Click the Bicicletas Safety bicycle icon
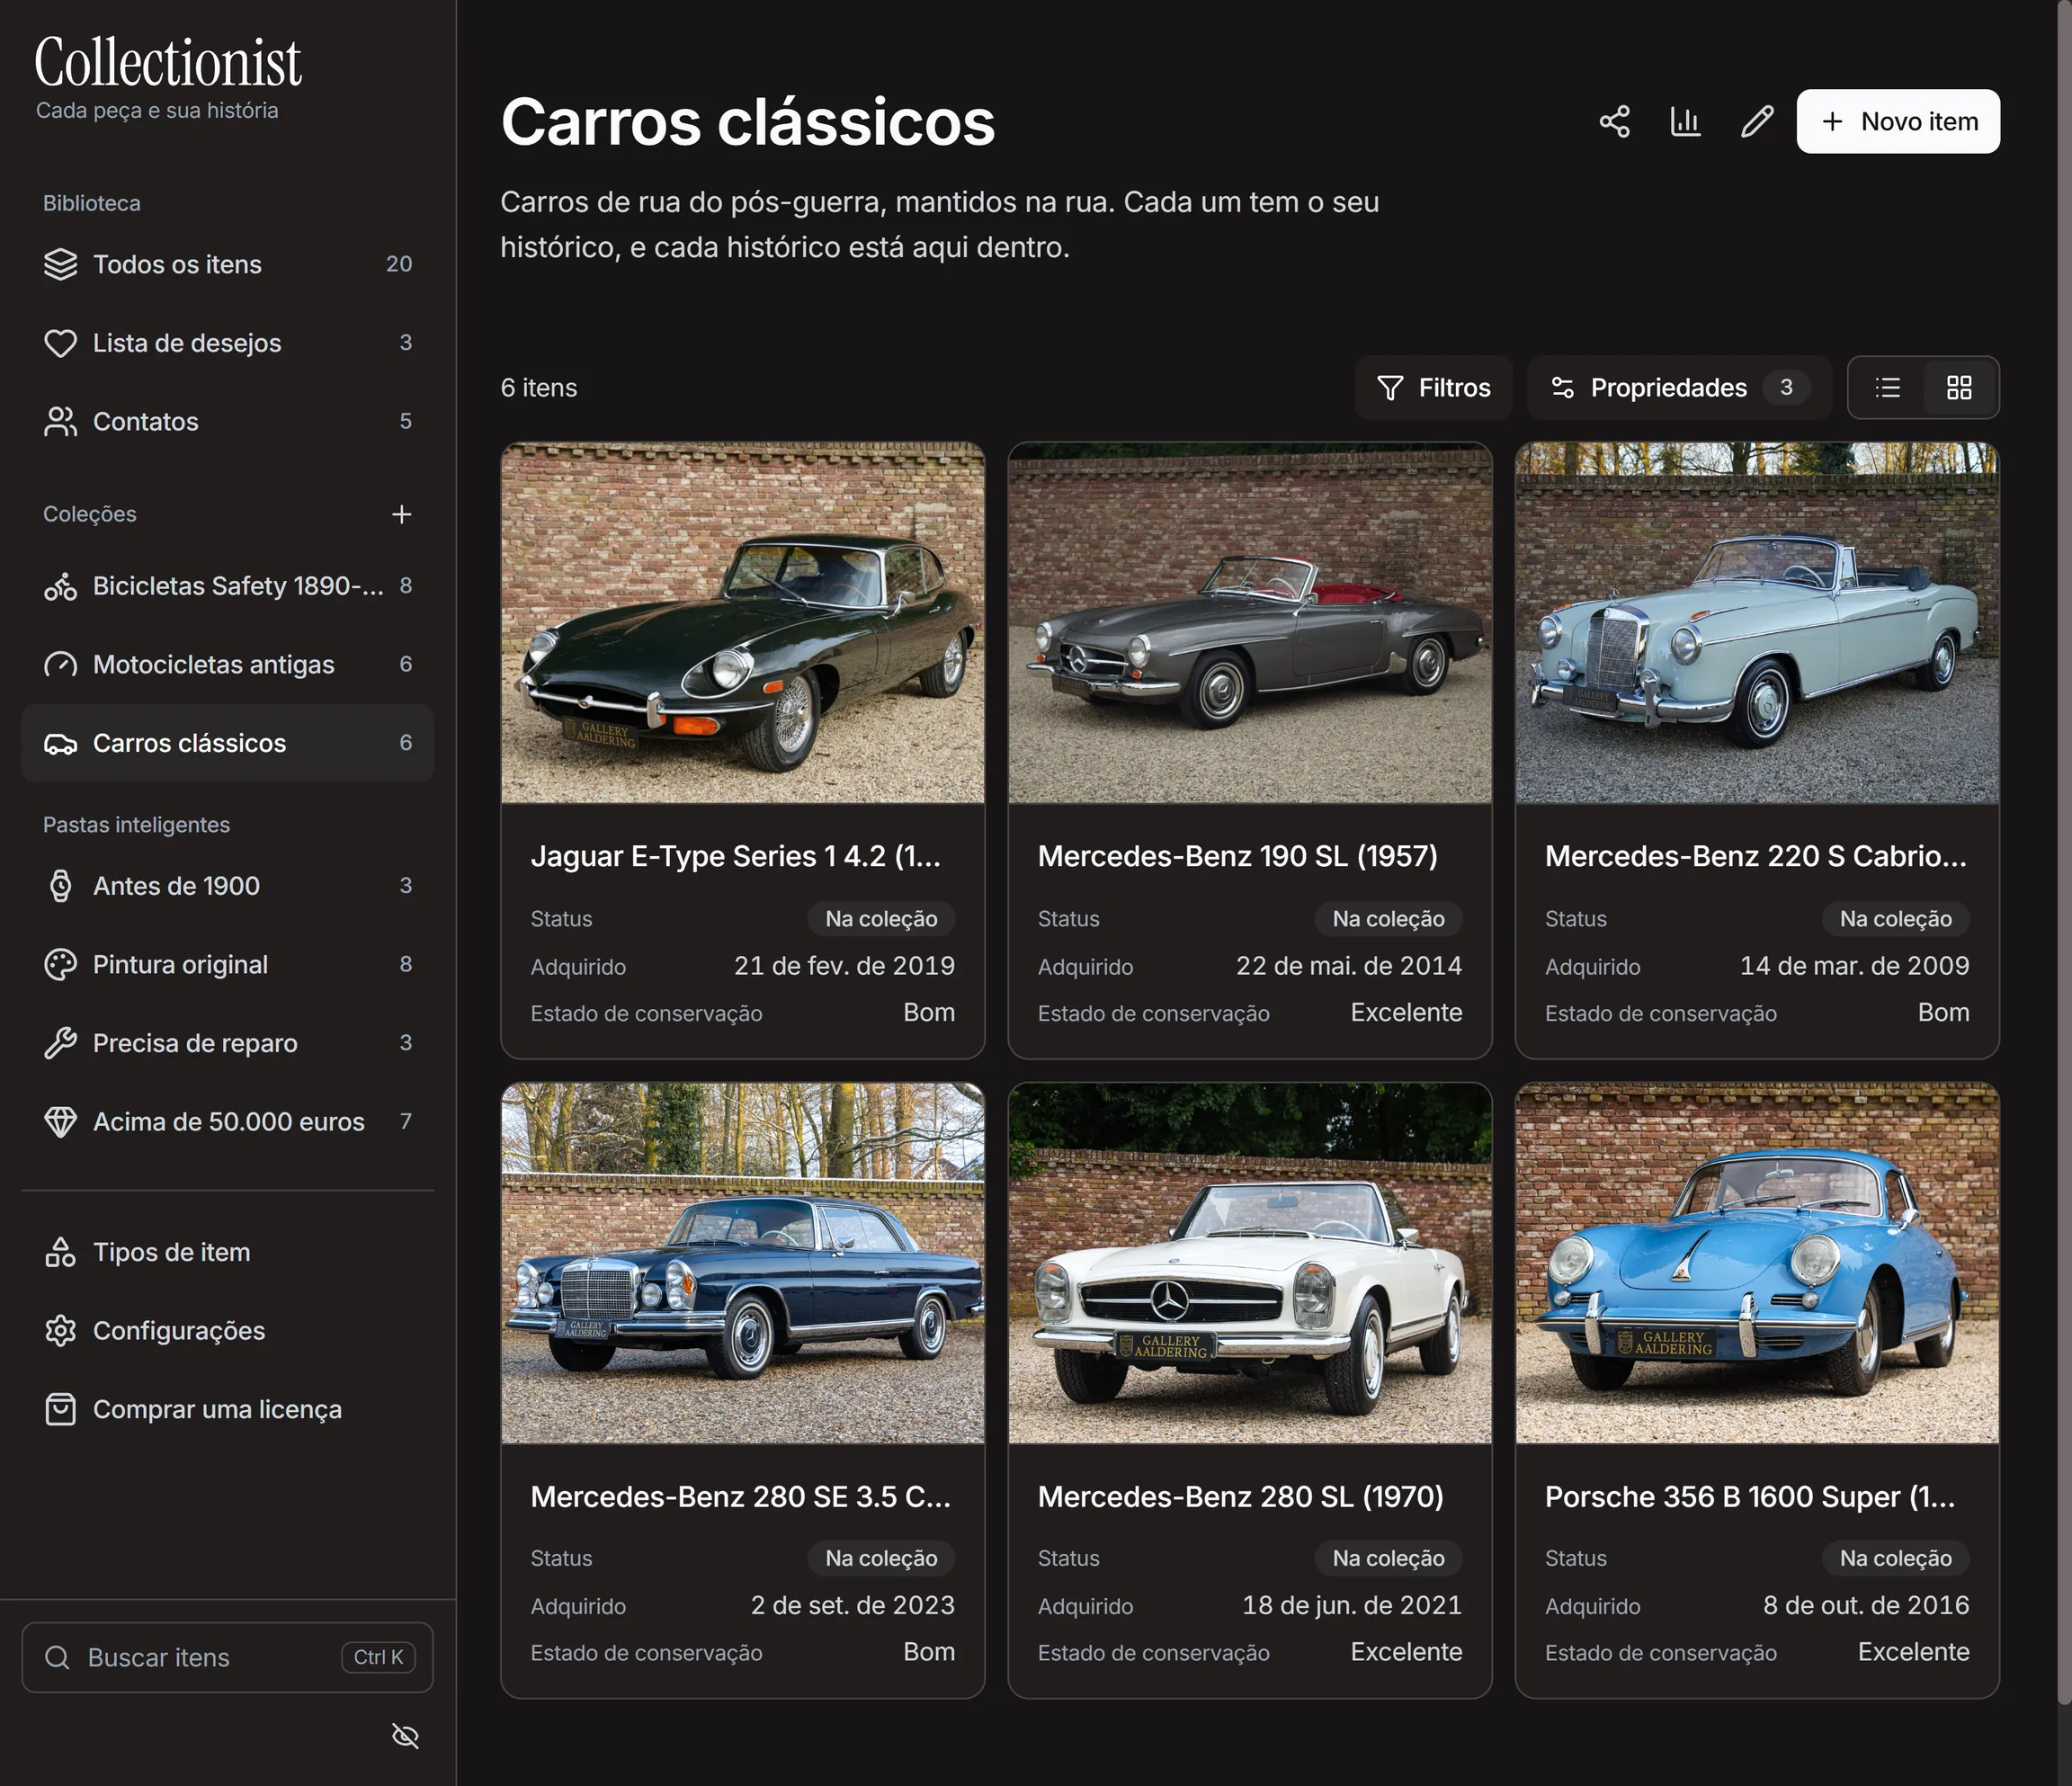Screen dimensions: 2072x1786 tap(60, 586)
